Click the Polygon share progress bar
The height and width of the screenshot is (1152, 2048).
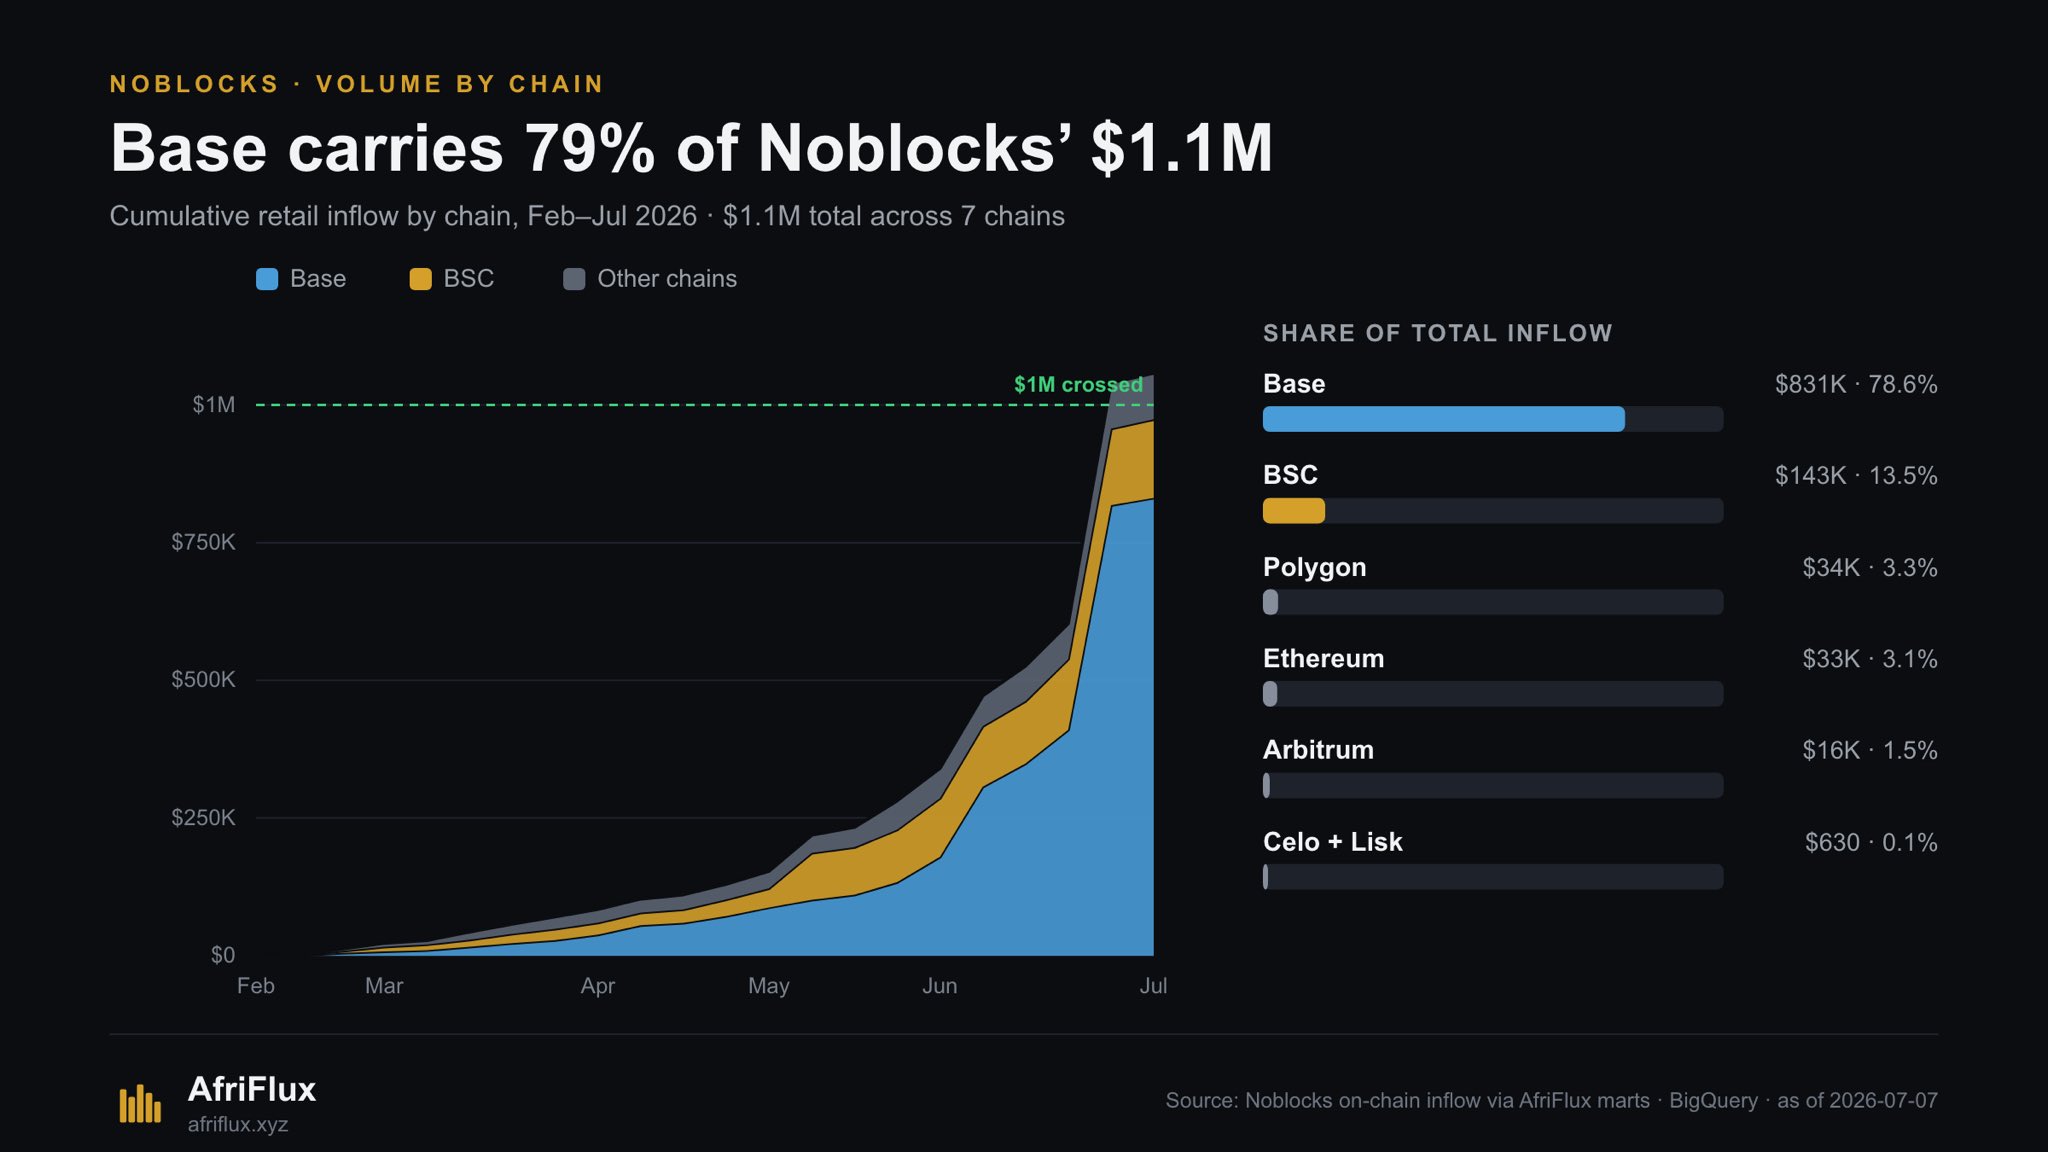click(x=1493, y=602)
